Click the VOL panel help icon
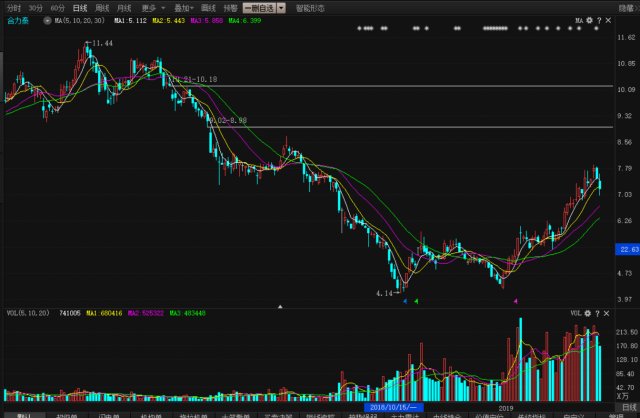Viewport: 640px width, 418px height. pos(597,313)
